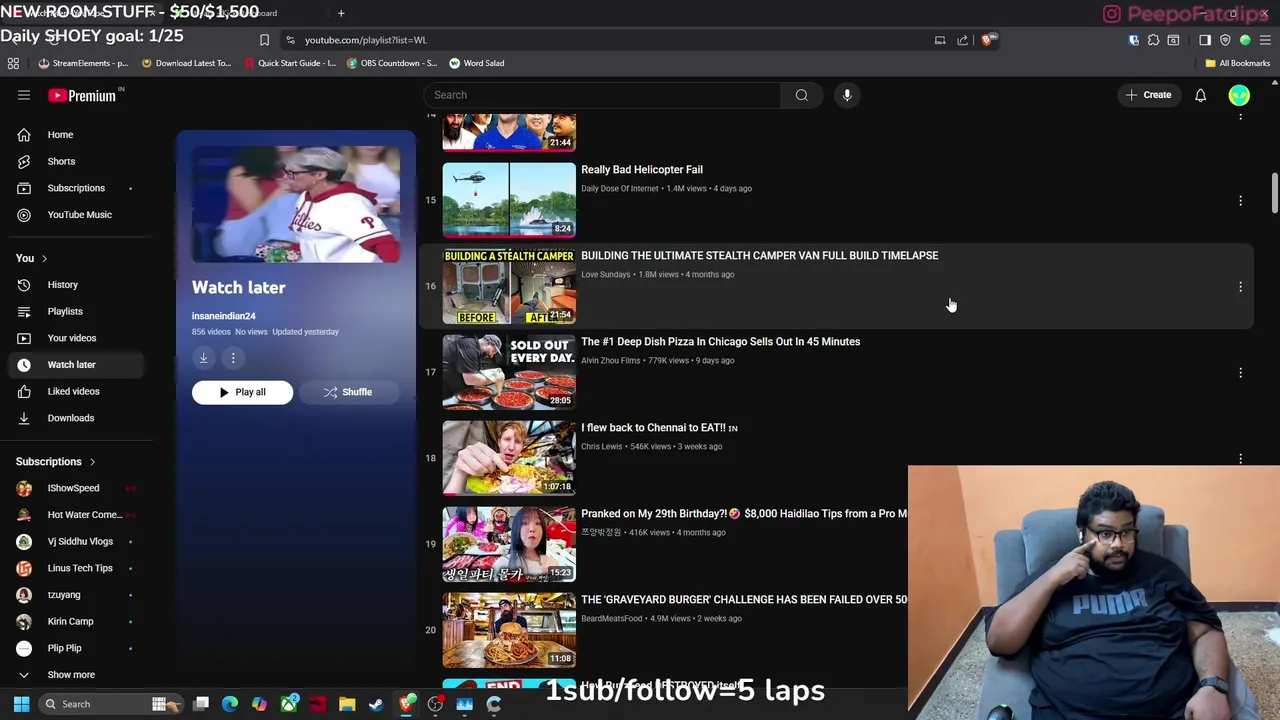Open Copilot from taskbar

pos(259,704)
